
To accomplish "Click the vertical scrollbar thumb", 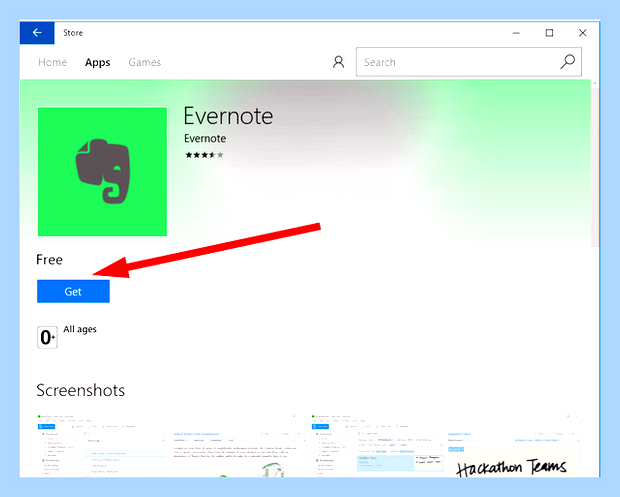I will tap(595, 166).
